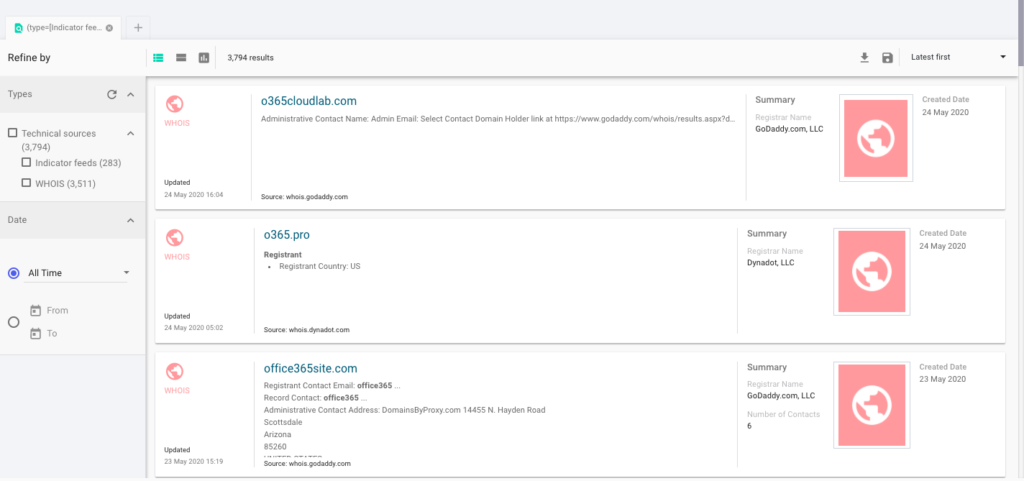Click the From date field
Image resolution: width=1024 pixels, height=481 pixels.
(57, 311)
